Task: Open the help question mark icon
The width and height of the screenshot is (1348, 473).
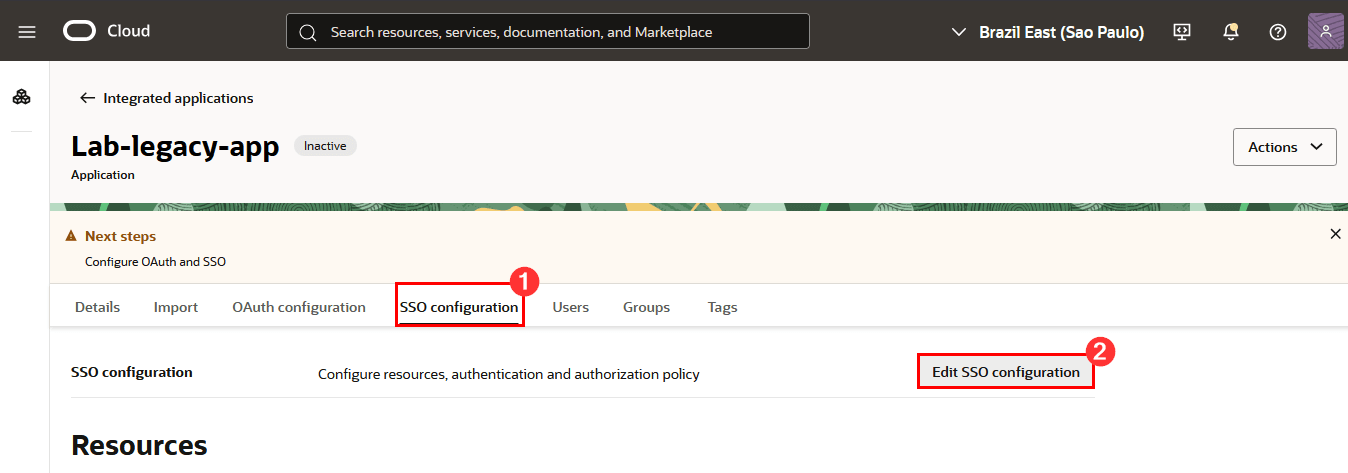Action: point(1277,32)
